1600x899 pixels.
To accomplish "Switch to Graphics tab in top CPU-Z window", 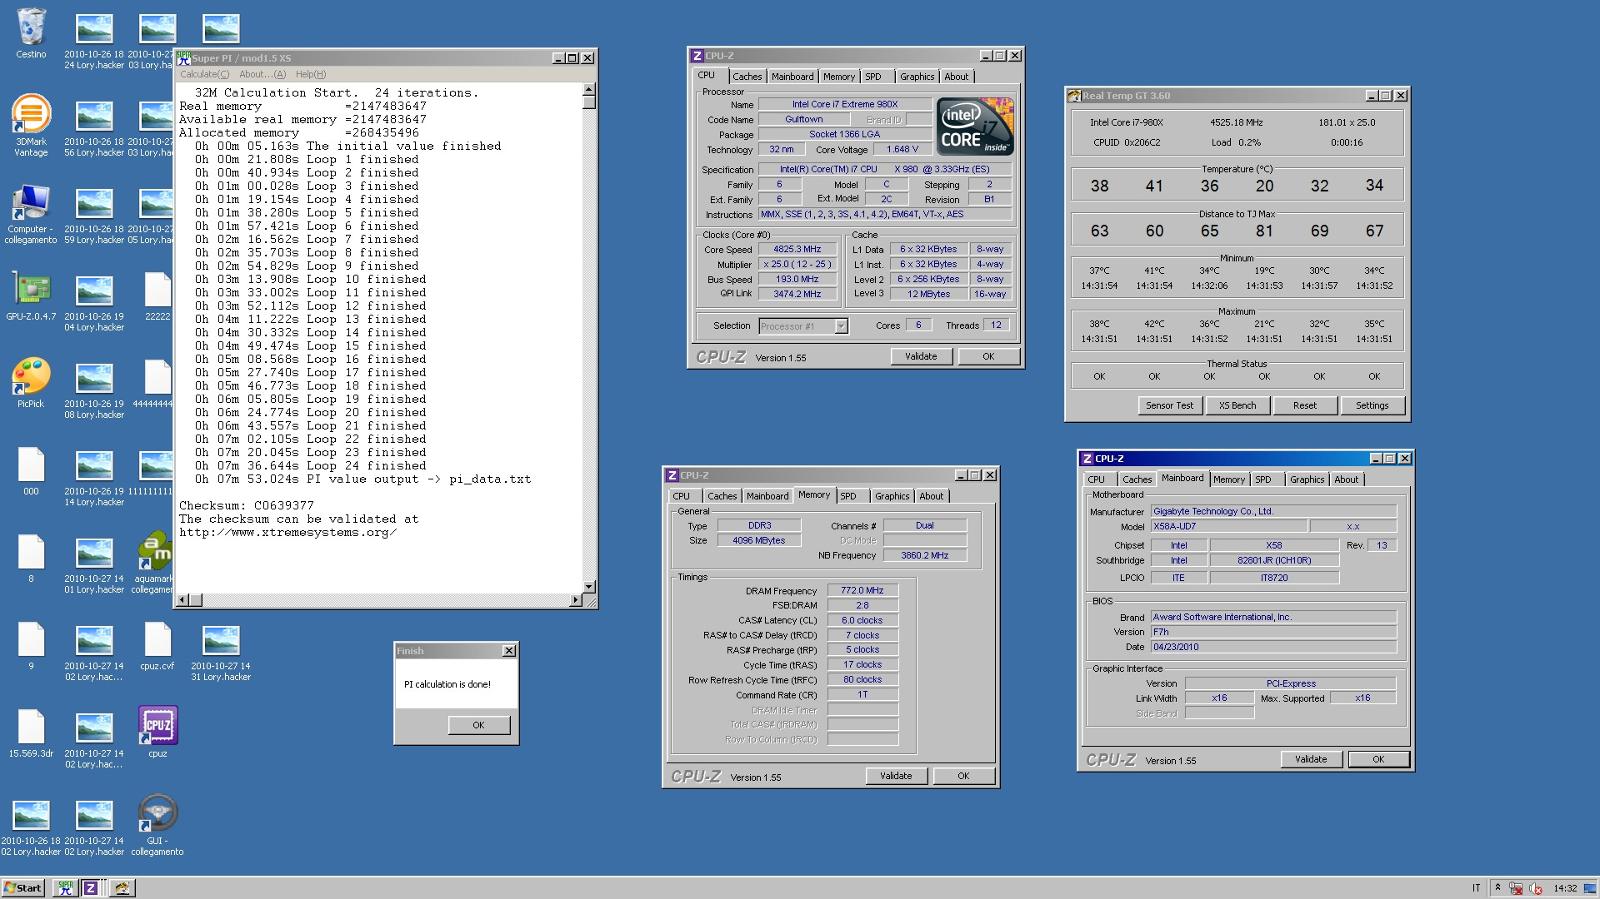I will pyautogui.click(x=916, y=77).
